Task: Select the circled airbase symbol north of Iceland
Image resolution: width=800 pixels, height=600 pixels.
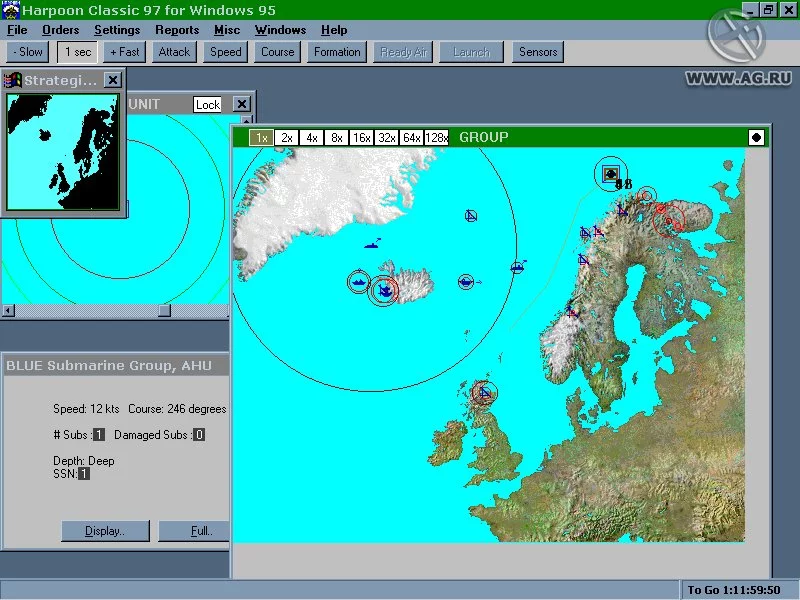Action: point(471,216)
